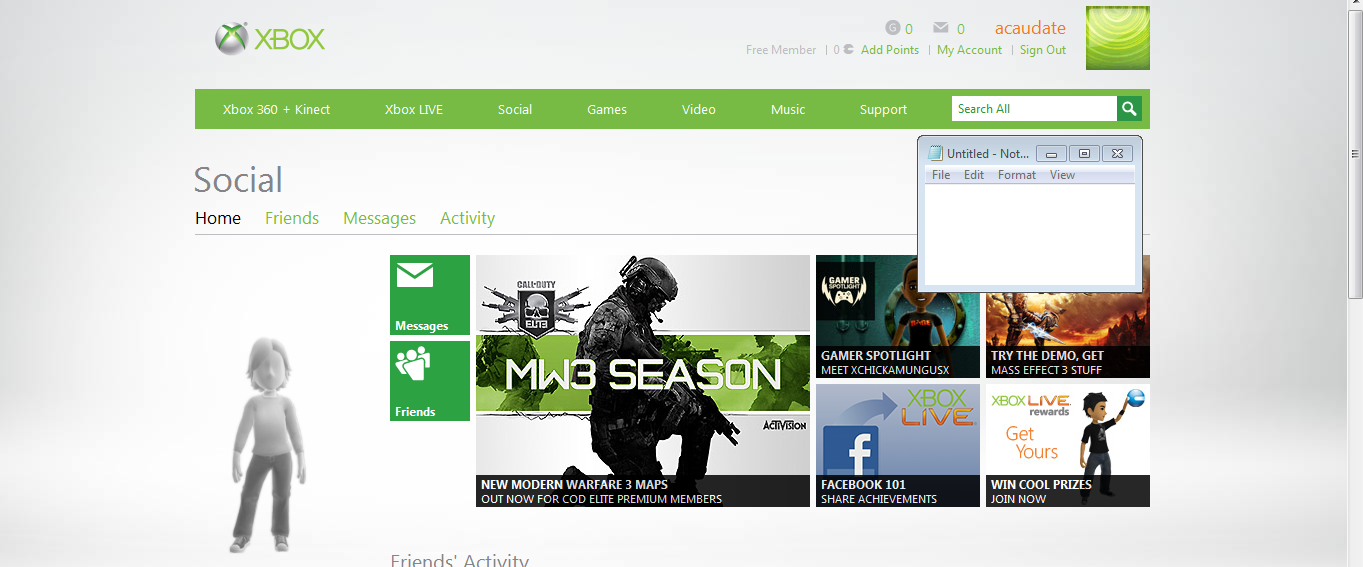Viewport: 1363px width, 567px height.
Task: Open Xbox 360 + Kinect menu
Action: click(276, 109)
